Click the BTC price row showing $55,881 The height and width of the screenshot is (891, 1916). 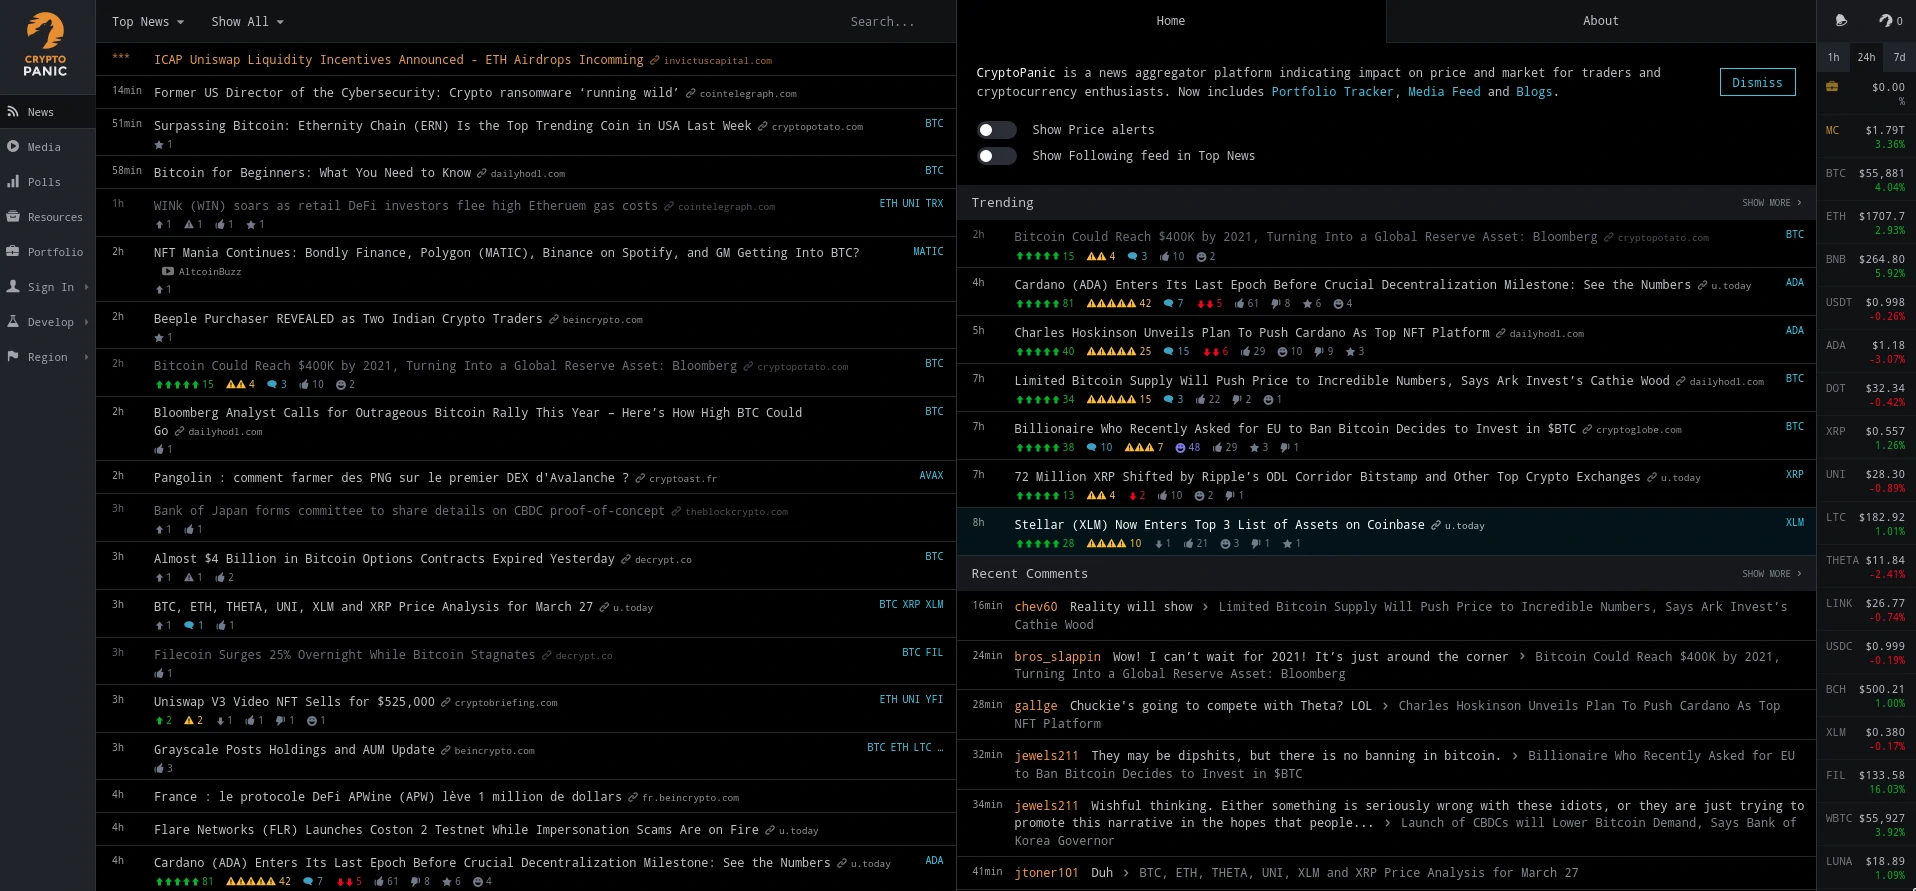1866,180
